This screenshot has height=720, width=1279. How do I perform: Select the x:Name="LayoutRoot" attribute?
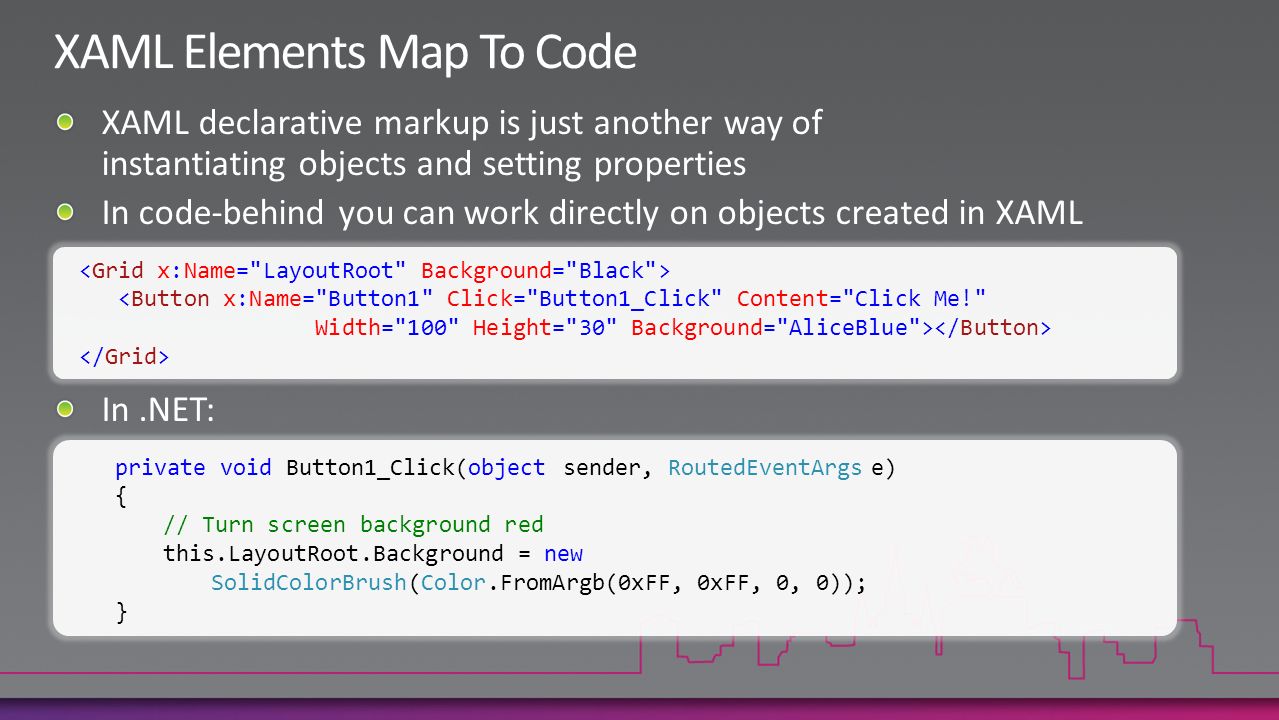point(282,270)
